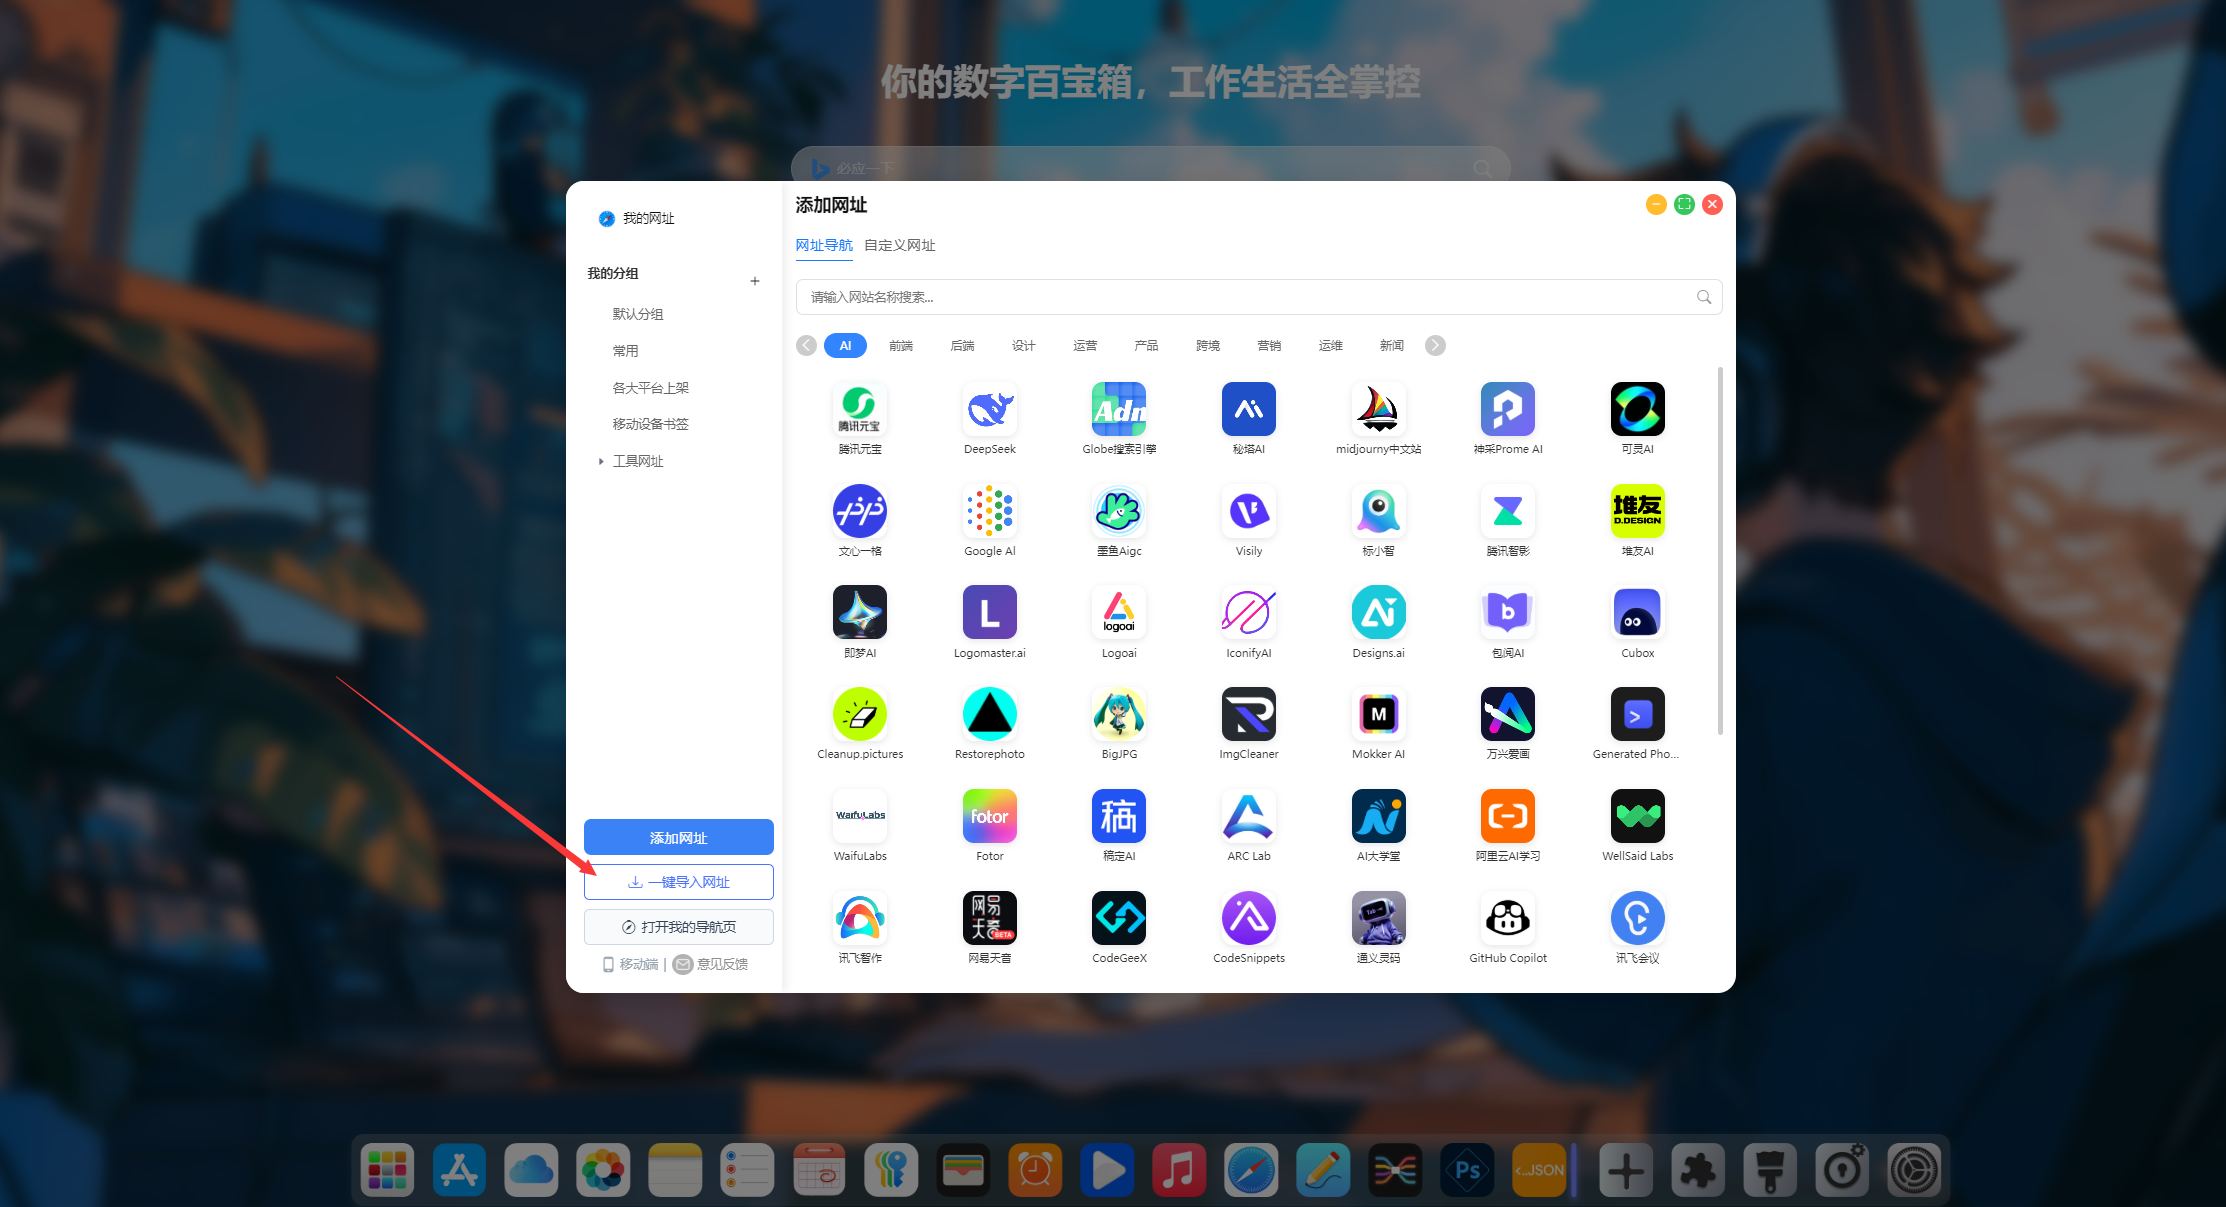Screen dimensions: 2226x1207
Task: Select the ARC Lab icon
Action: point(1248,816)
